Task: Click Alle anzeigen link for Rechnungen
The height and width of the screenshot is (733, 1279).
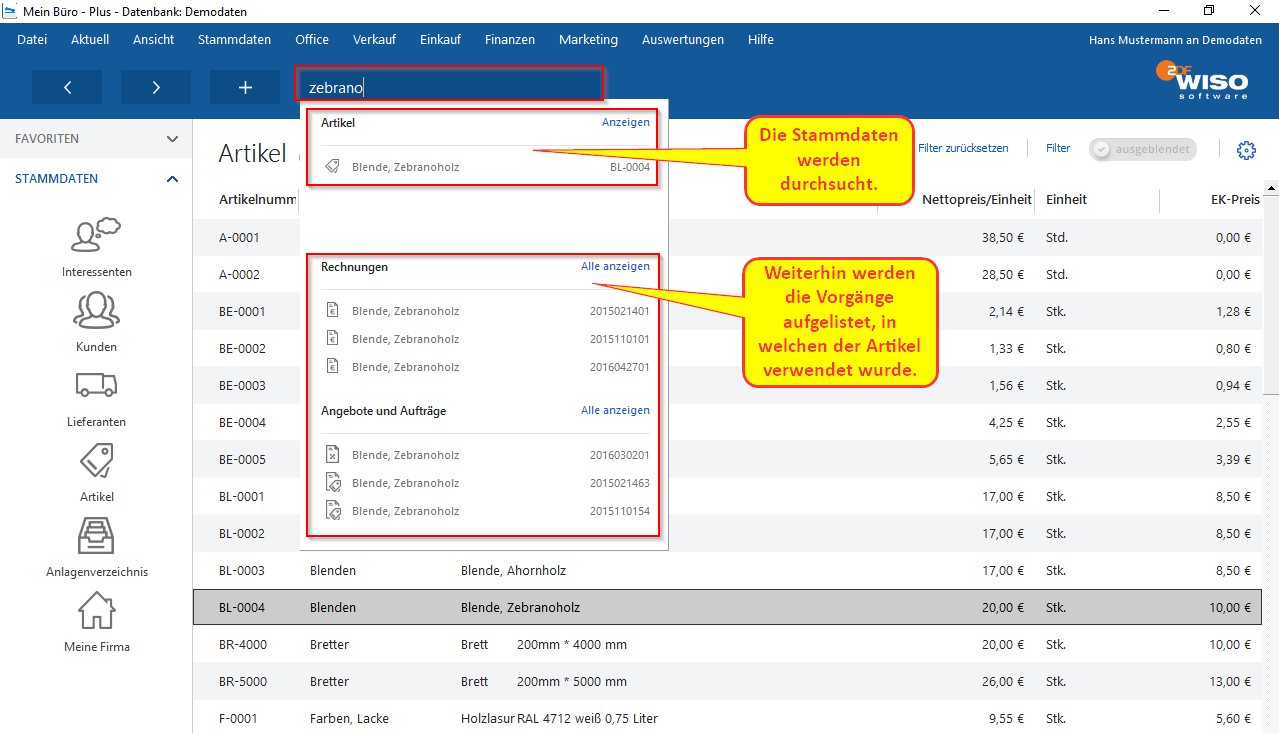Action: (615, 267)
